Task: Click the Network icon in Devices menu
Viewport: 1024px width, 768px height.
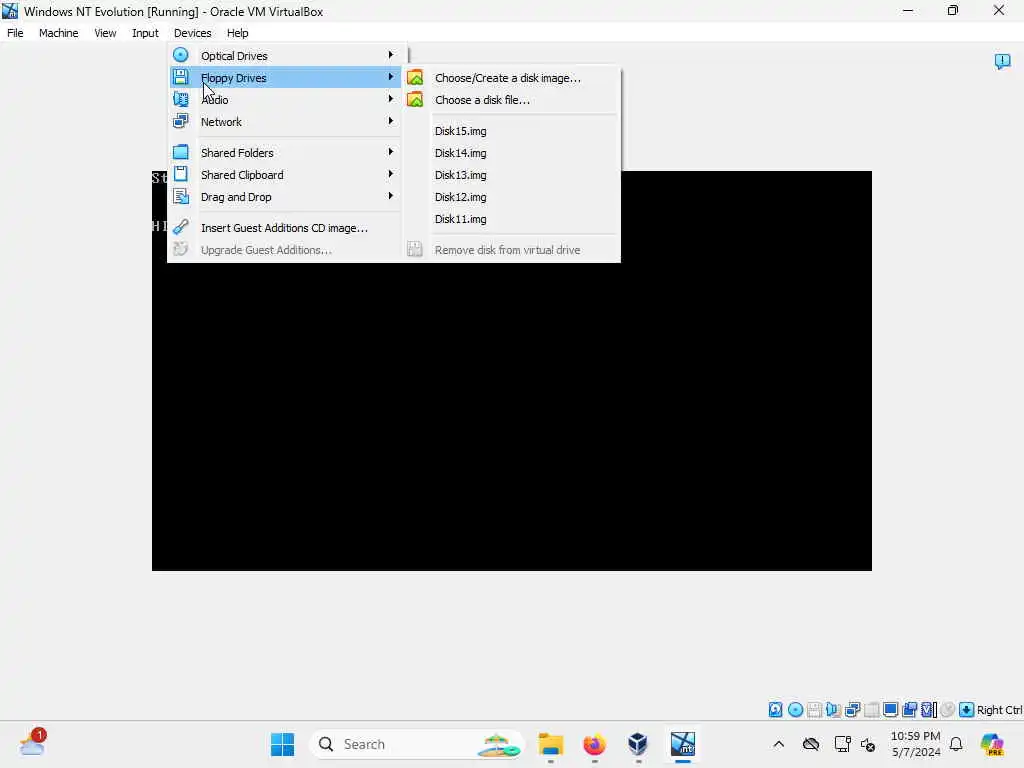Action: coord(181,121)
